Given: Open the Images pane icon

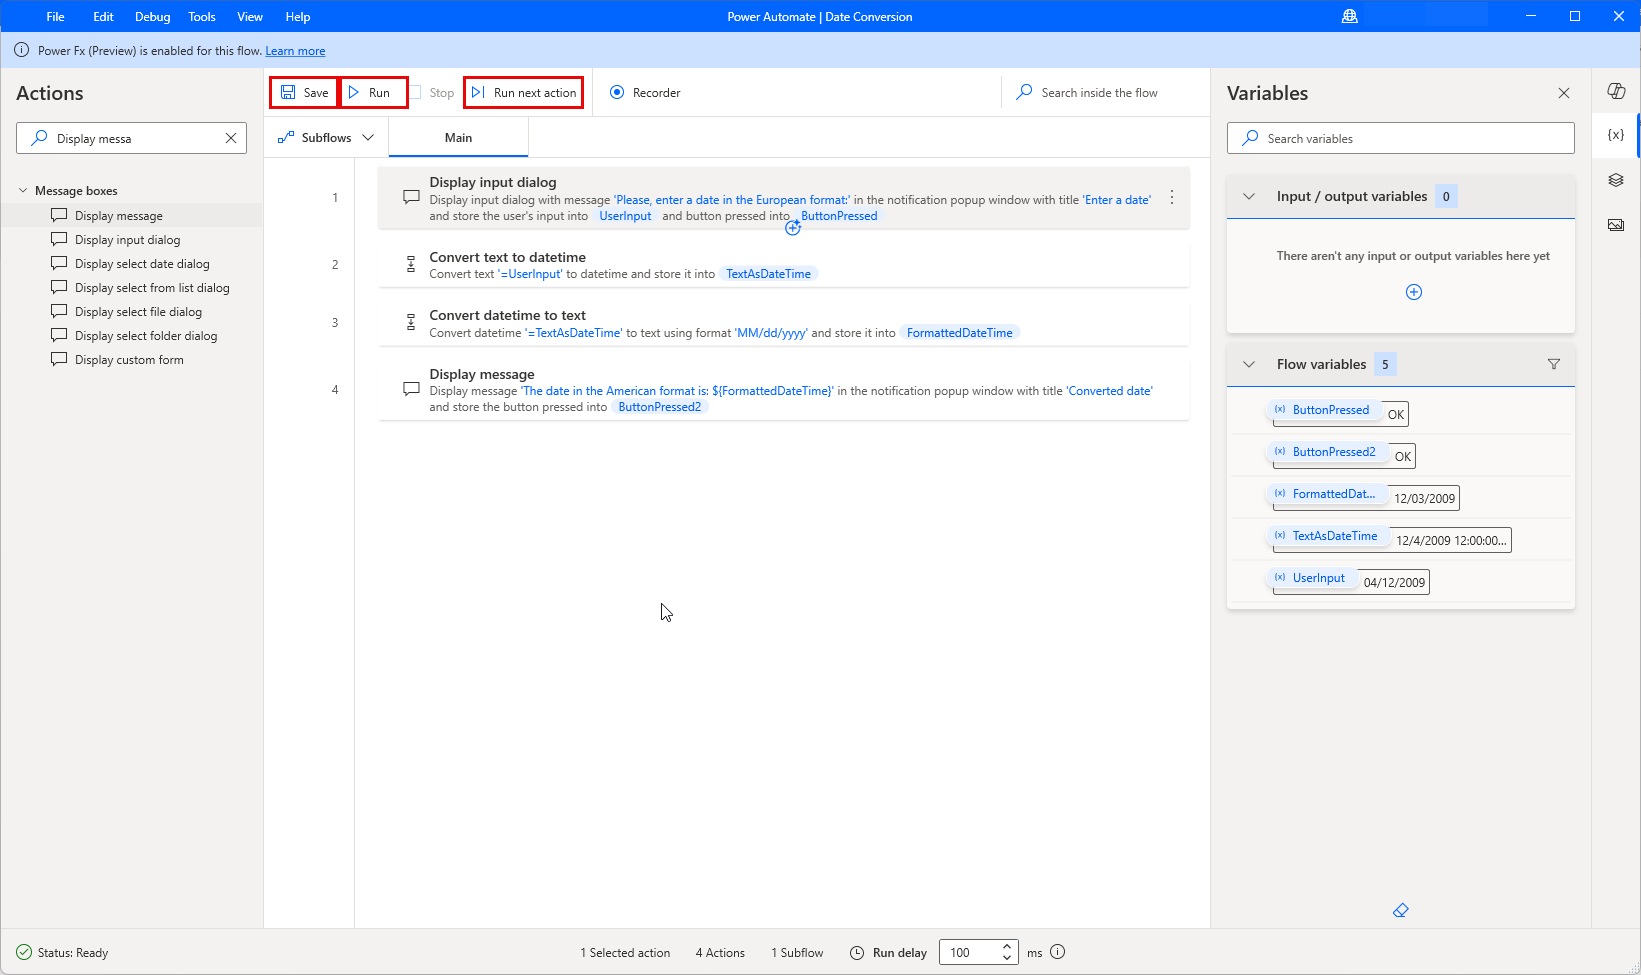Looking at the screenshot, I should [x=1616, y=225].
